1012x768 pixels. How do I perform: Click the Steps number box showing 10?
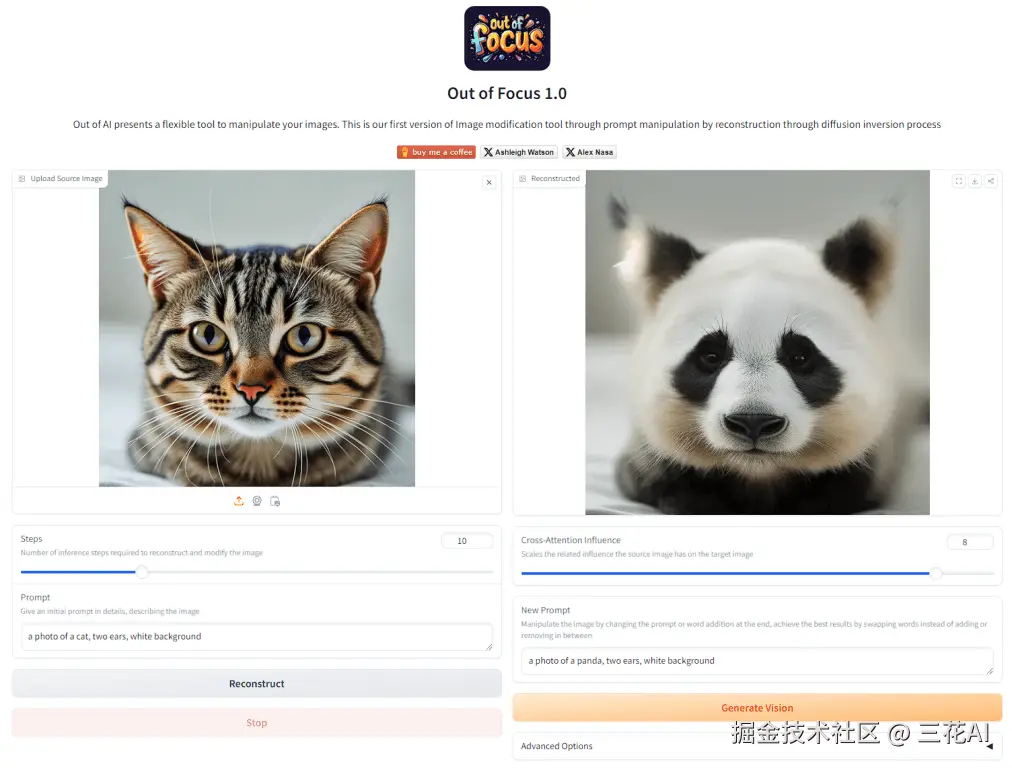pyautogui.click(x=467, y=541)
